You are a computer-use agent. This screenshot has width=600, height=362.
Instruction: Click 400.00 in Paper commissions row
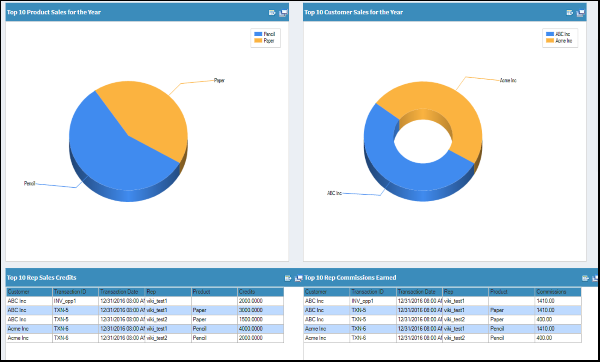pos(558,320)
